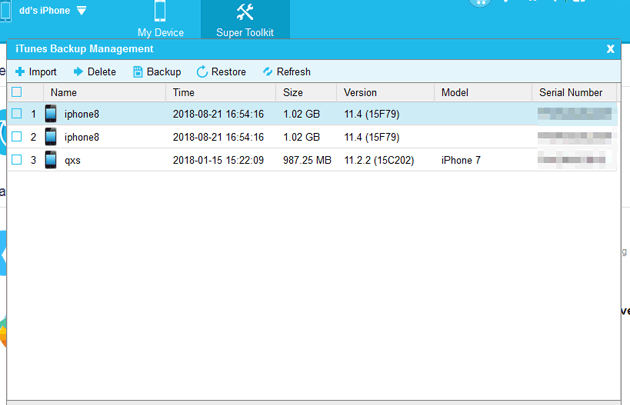Click the Import plus icon

(19, 72)
